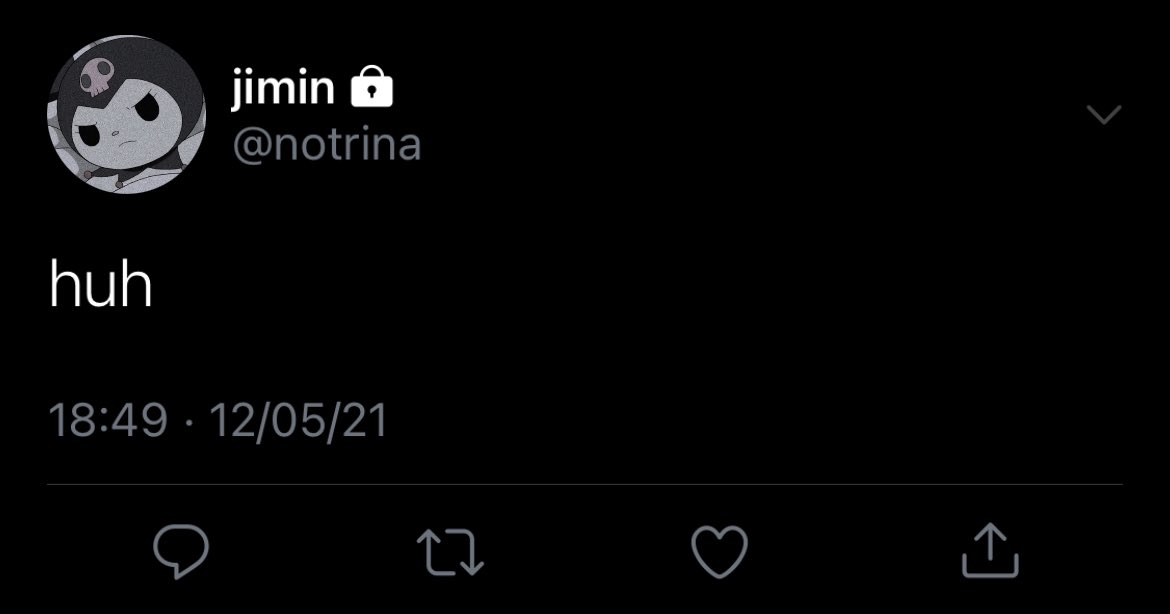Click the 18:49 timestamp
The height and width of the screenshot is (614, 1170).
(x=108, y=419)
